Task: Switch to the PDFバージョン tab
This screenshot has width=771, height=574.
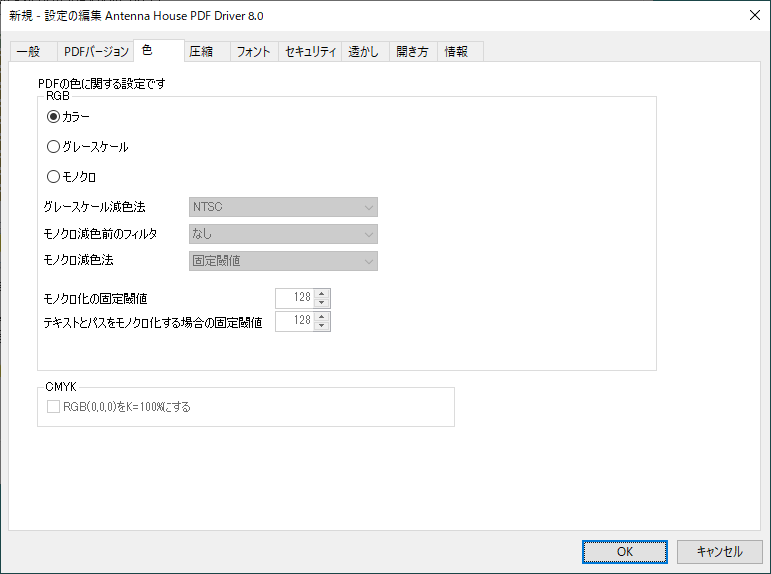Action: click(96, 52)
